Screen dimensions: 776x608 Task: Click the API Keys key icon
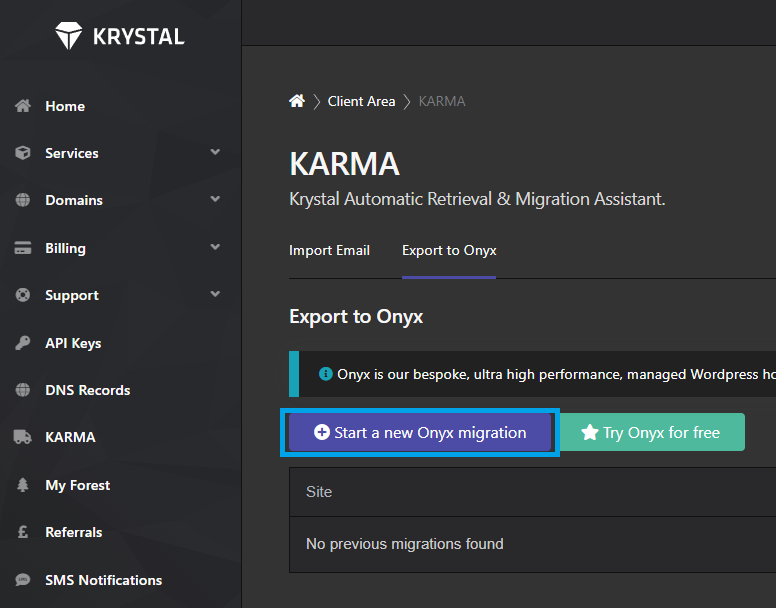pyautogui.click(x=23, y=342)
